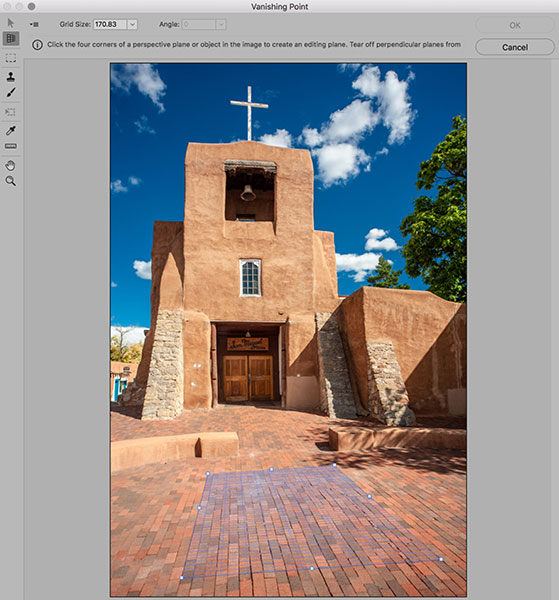Expand the Grid Size dropdown arrow
The height and width of the screenshot is (600, 559).
132,24
